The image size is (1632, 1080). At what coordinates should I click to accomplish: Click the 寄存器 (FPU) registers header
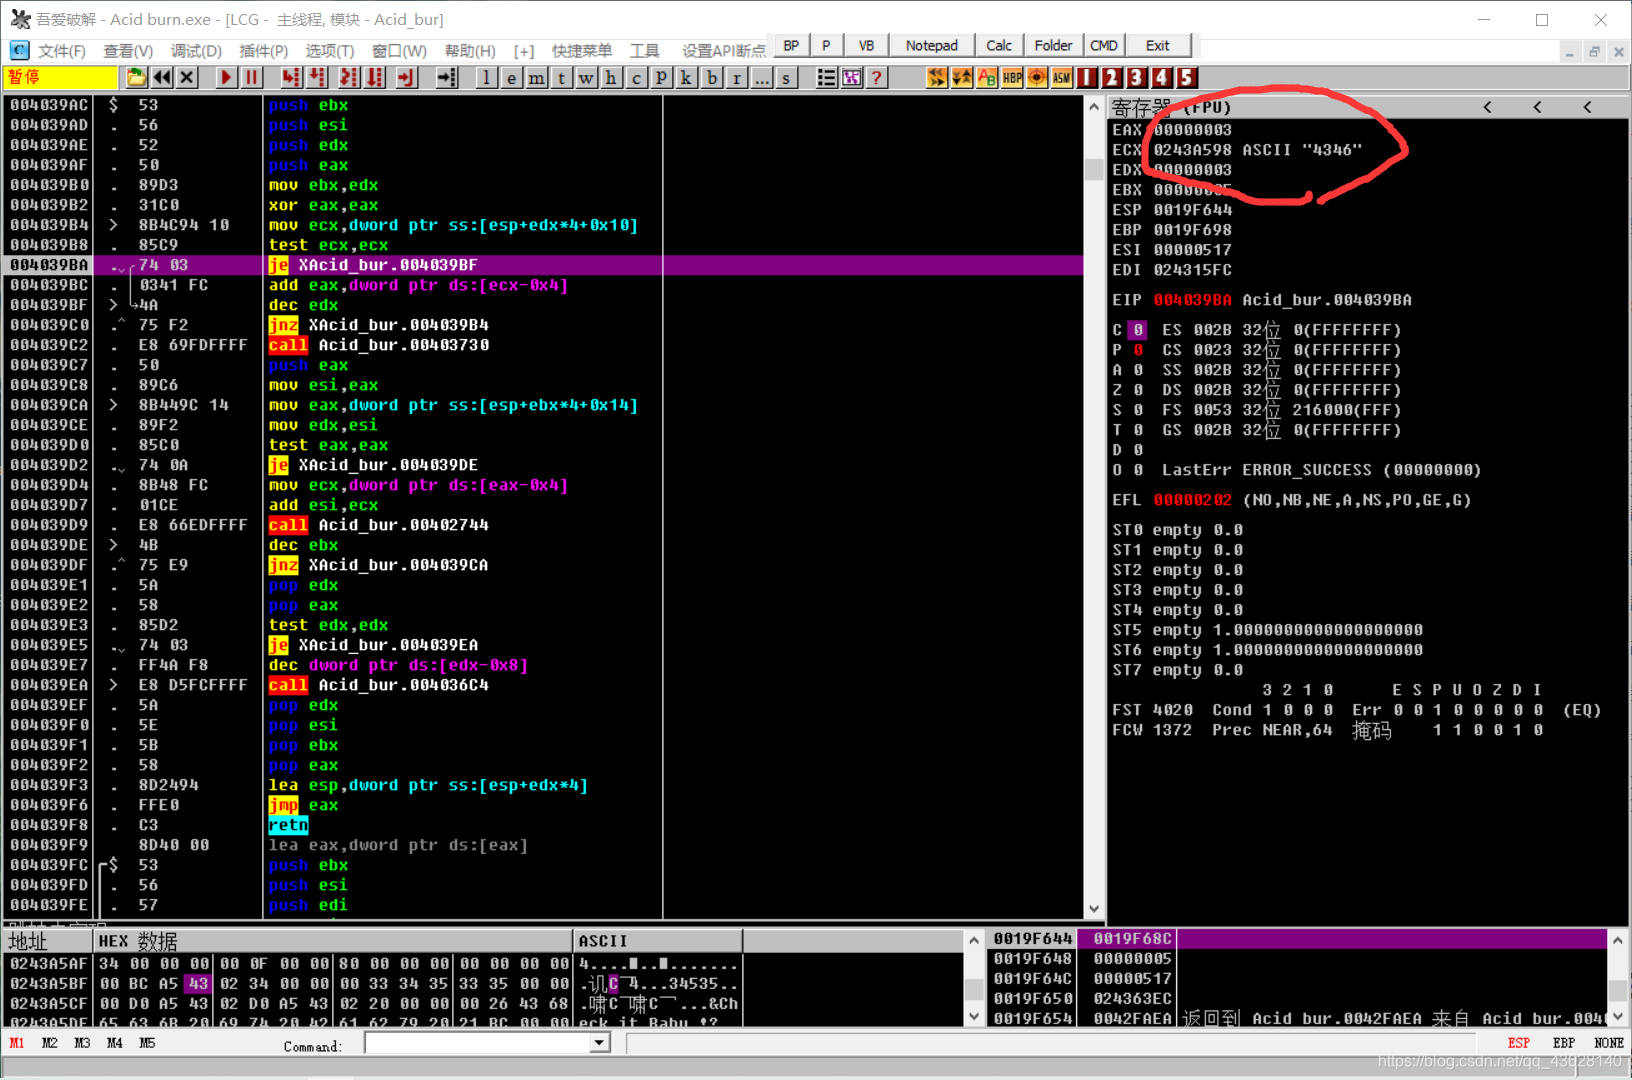click(x=1172, y=107)
